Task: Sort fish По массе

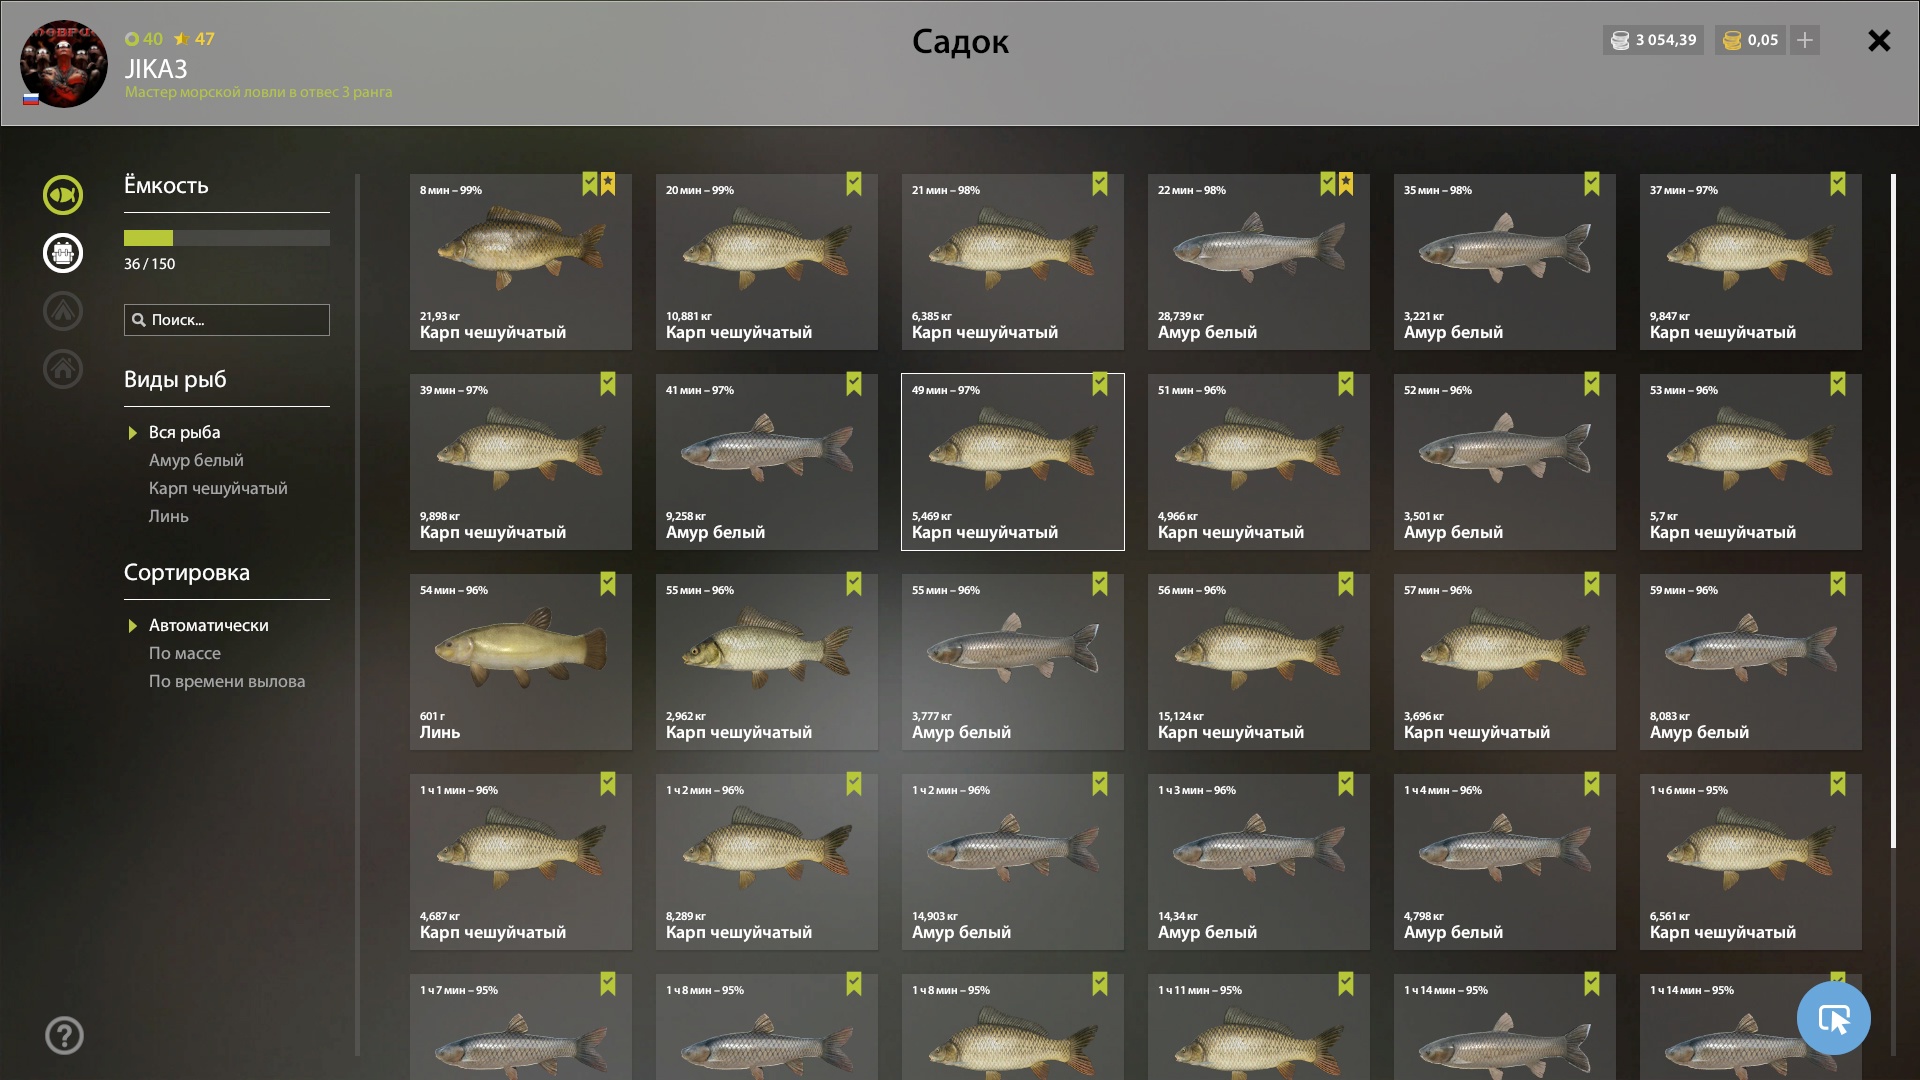Action: 185,653
